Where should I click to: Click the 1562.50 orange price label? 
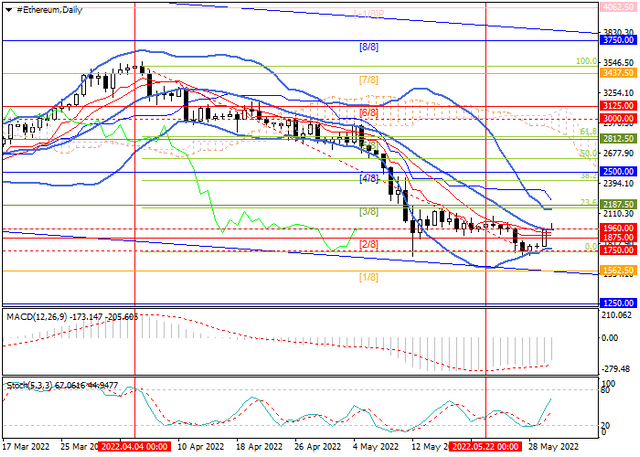pos(618,270)
